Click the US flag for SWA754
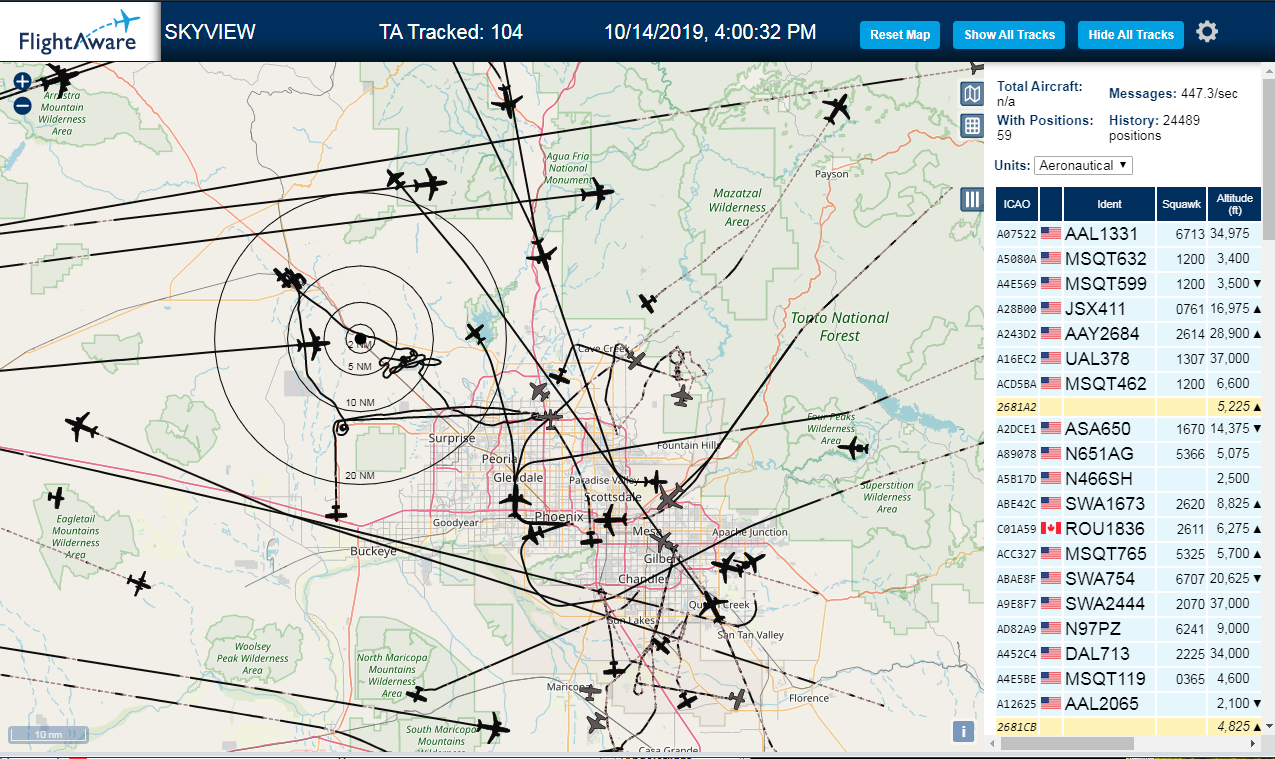1275x759 pixels. click(x=1051, y=578)
